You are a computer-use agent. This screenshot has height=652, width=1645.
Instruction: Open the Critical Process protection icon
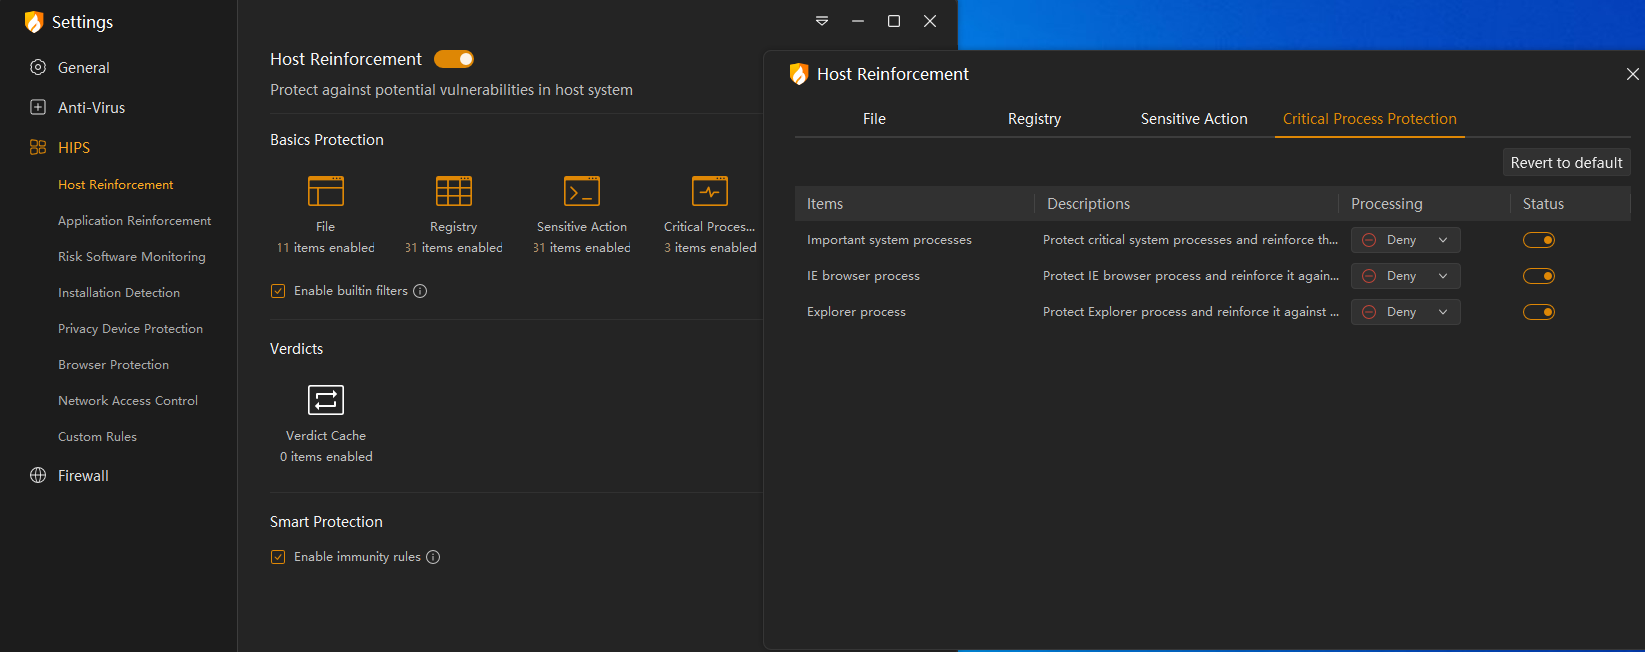tap(709, 191)
